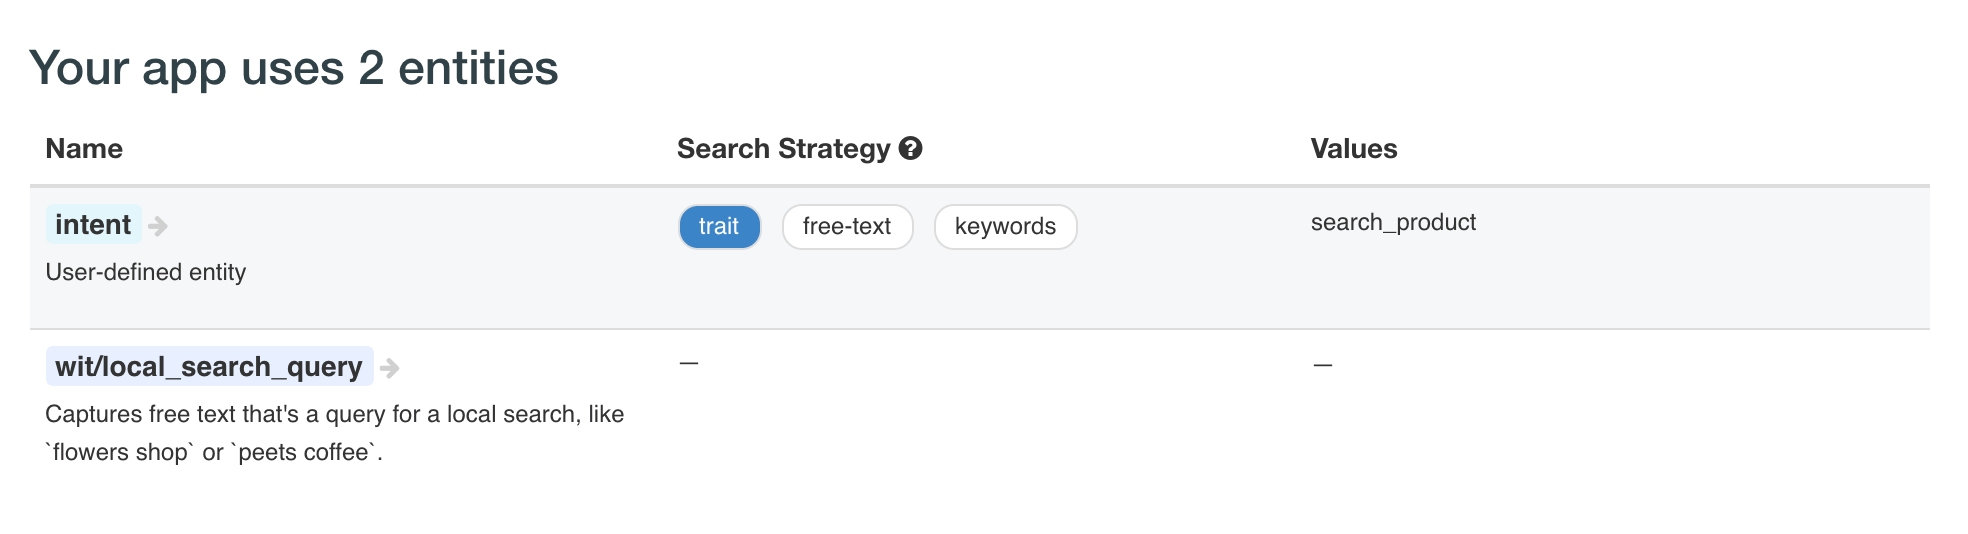Click the Name column header

pos(84,149)
